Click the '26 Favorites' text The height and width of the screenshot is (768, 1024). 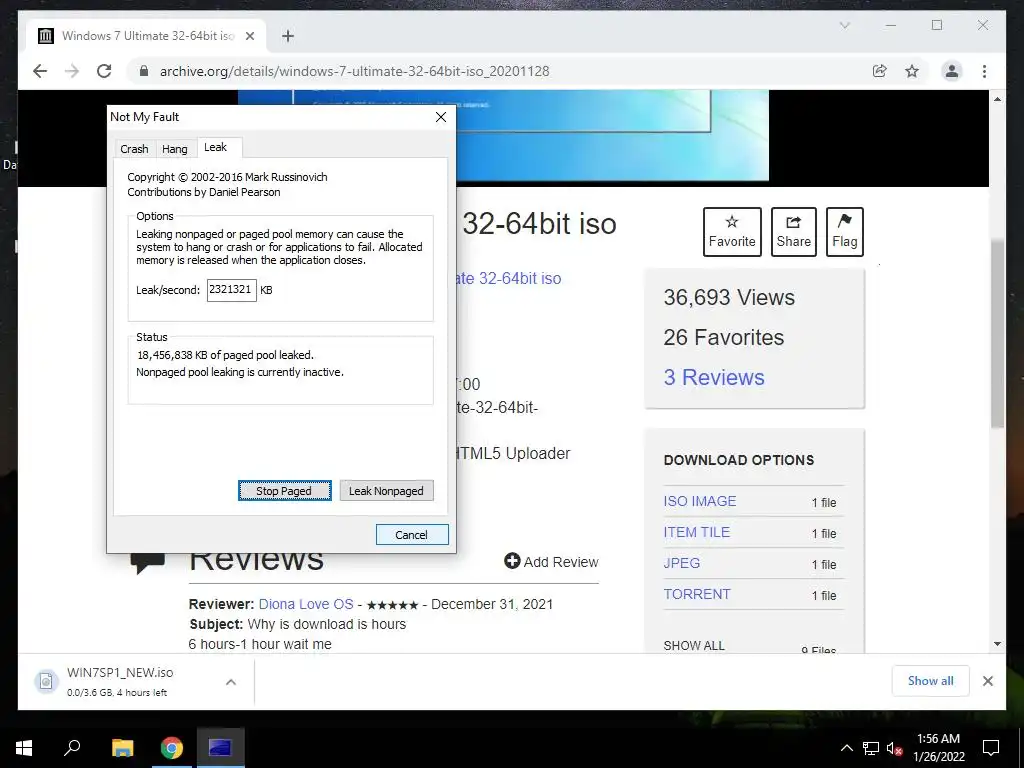(x=724, y=337)
